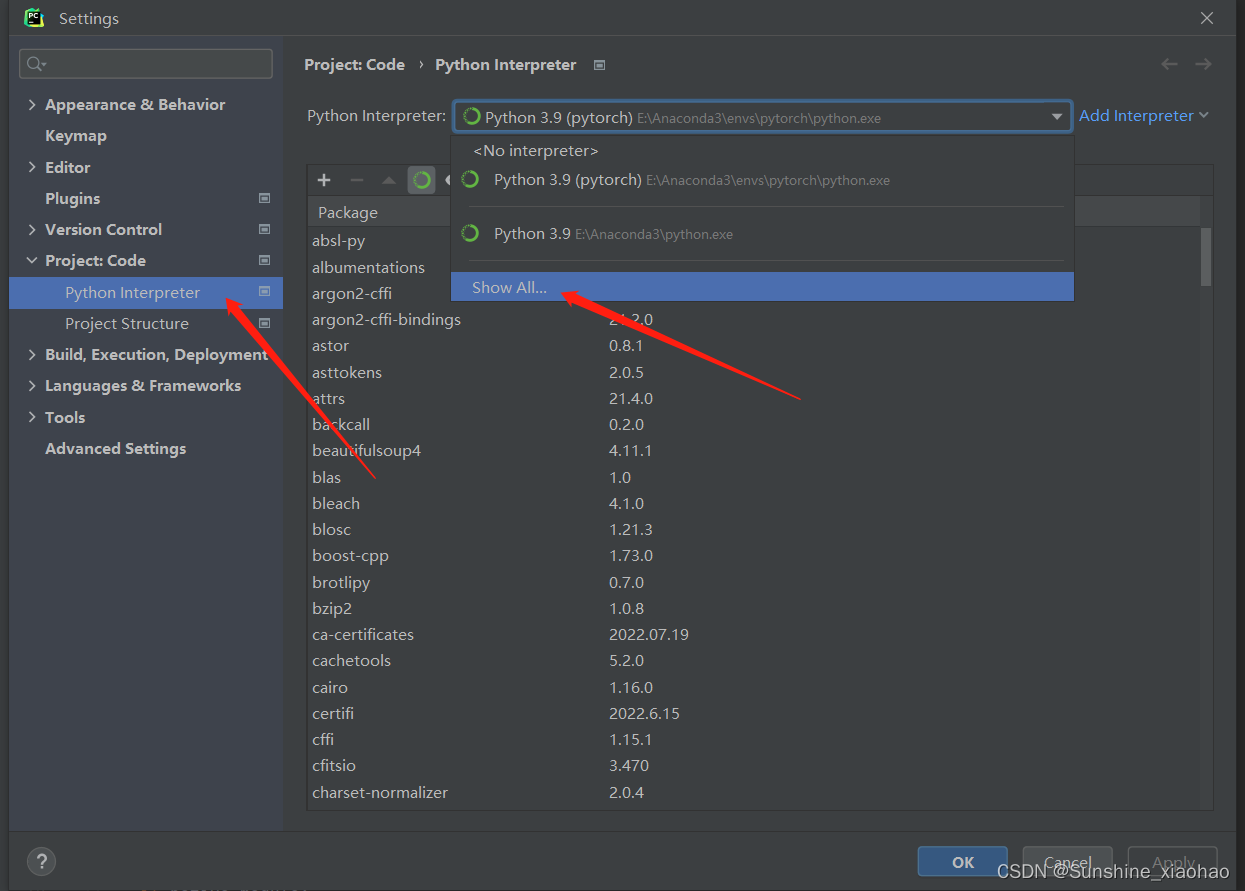Image resolution: width=1245 pixels, height=891 pixels.
Task: Click the PyCharm logo in the title bar
Action: point(34,17)
